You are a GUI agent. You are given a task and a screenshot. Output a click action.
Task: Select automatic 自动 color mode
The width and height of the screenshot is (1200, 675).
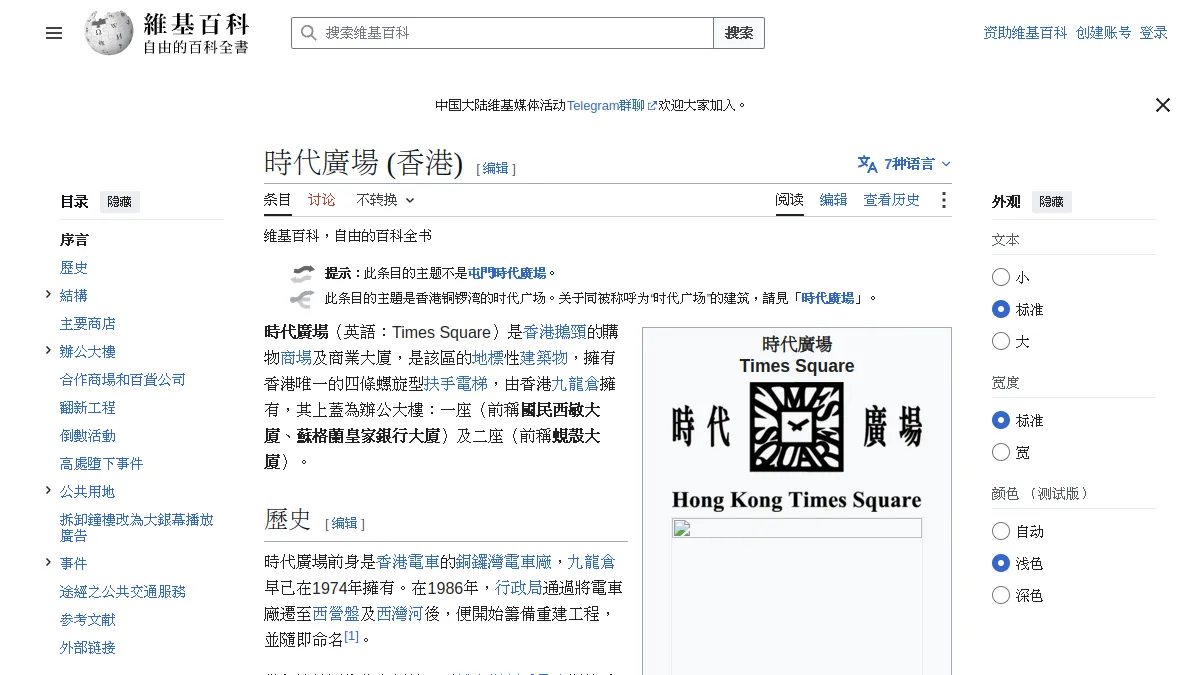[1001, 531]
